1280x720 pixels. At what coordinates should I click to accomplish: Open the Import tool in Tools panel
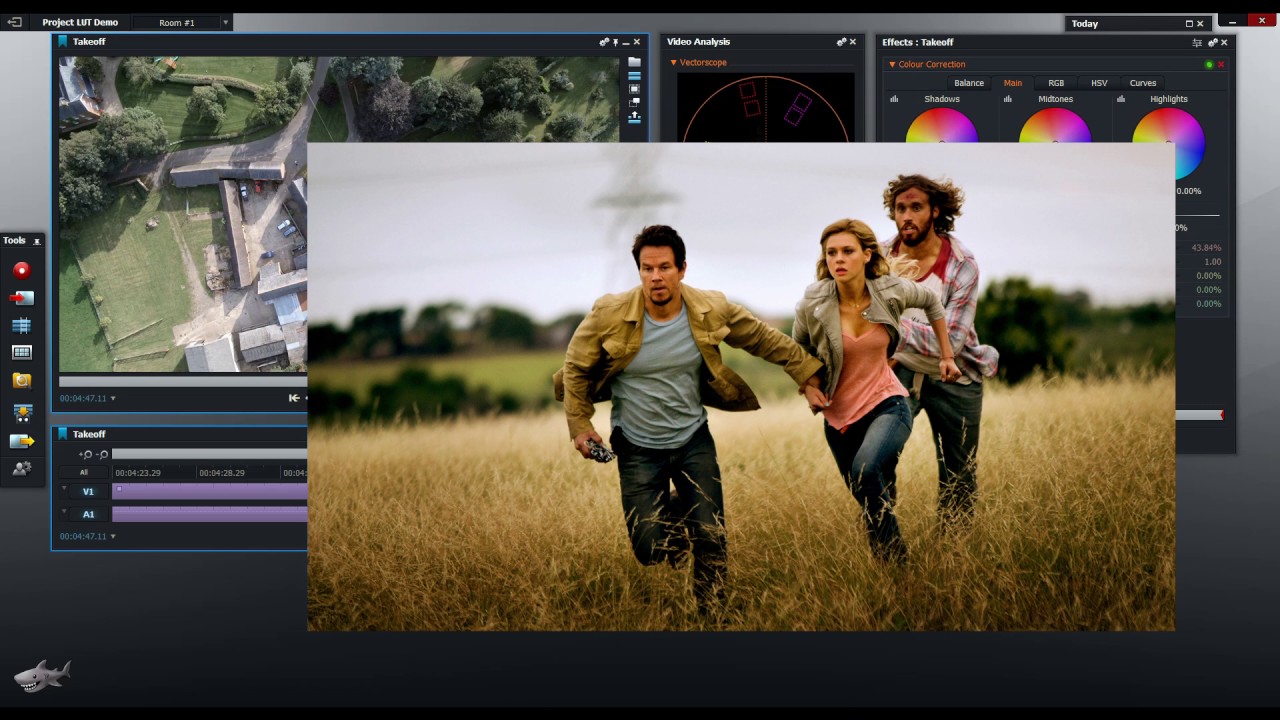click(x=21, y=297)
